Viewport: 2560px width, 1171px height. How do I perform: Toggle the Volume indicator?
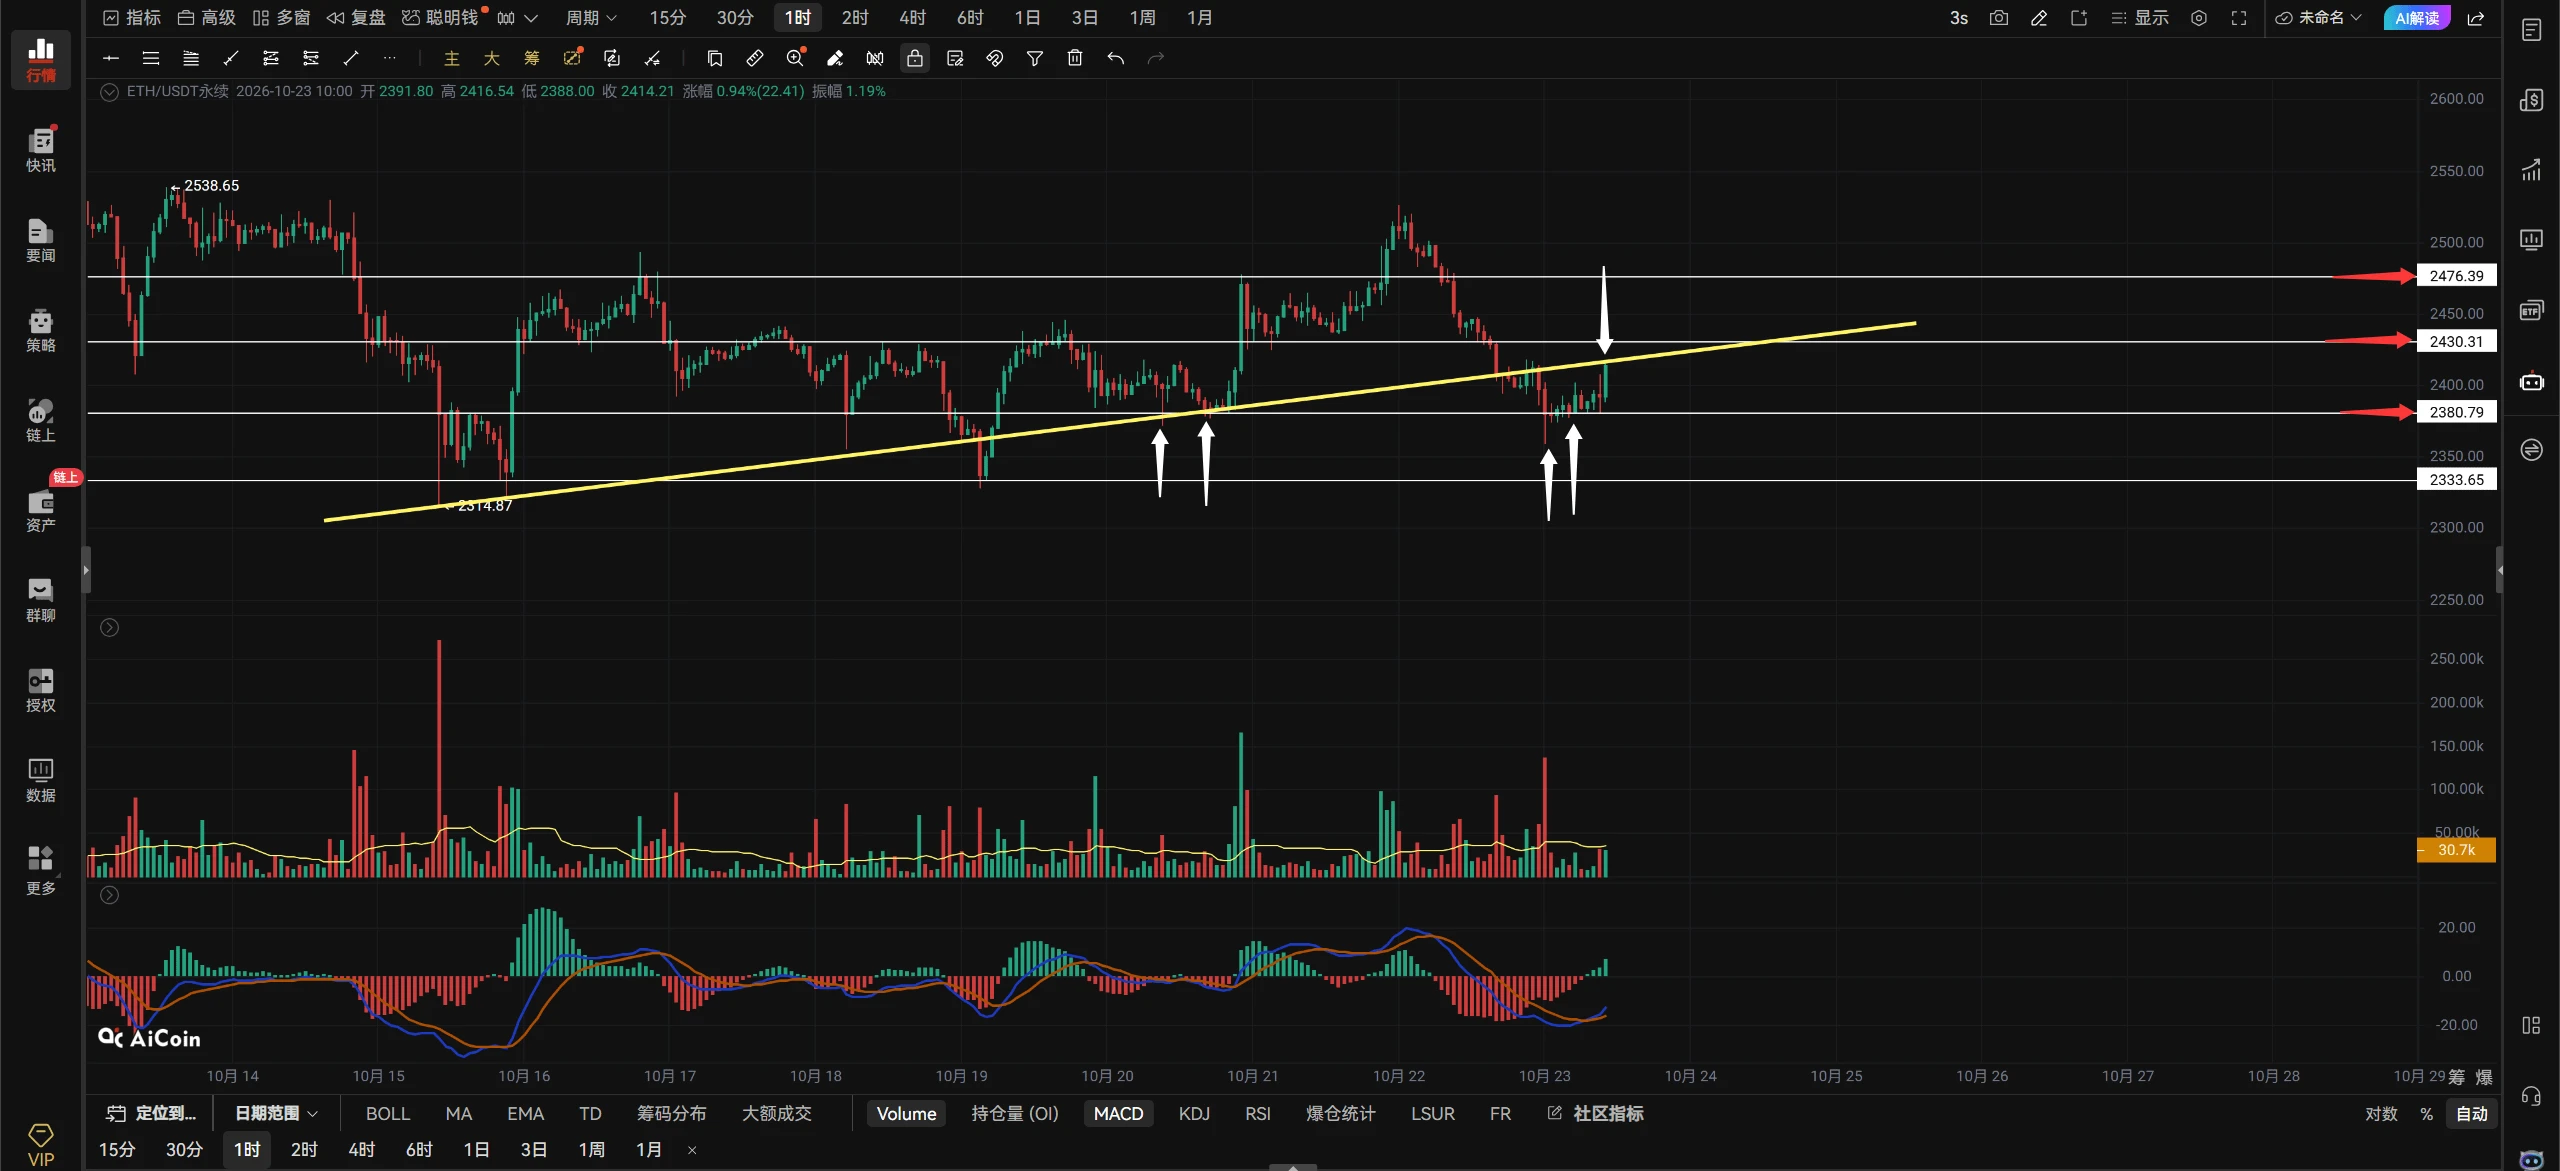[906, 1113]
